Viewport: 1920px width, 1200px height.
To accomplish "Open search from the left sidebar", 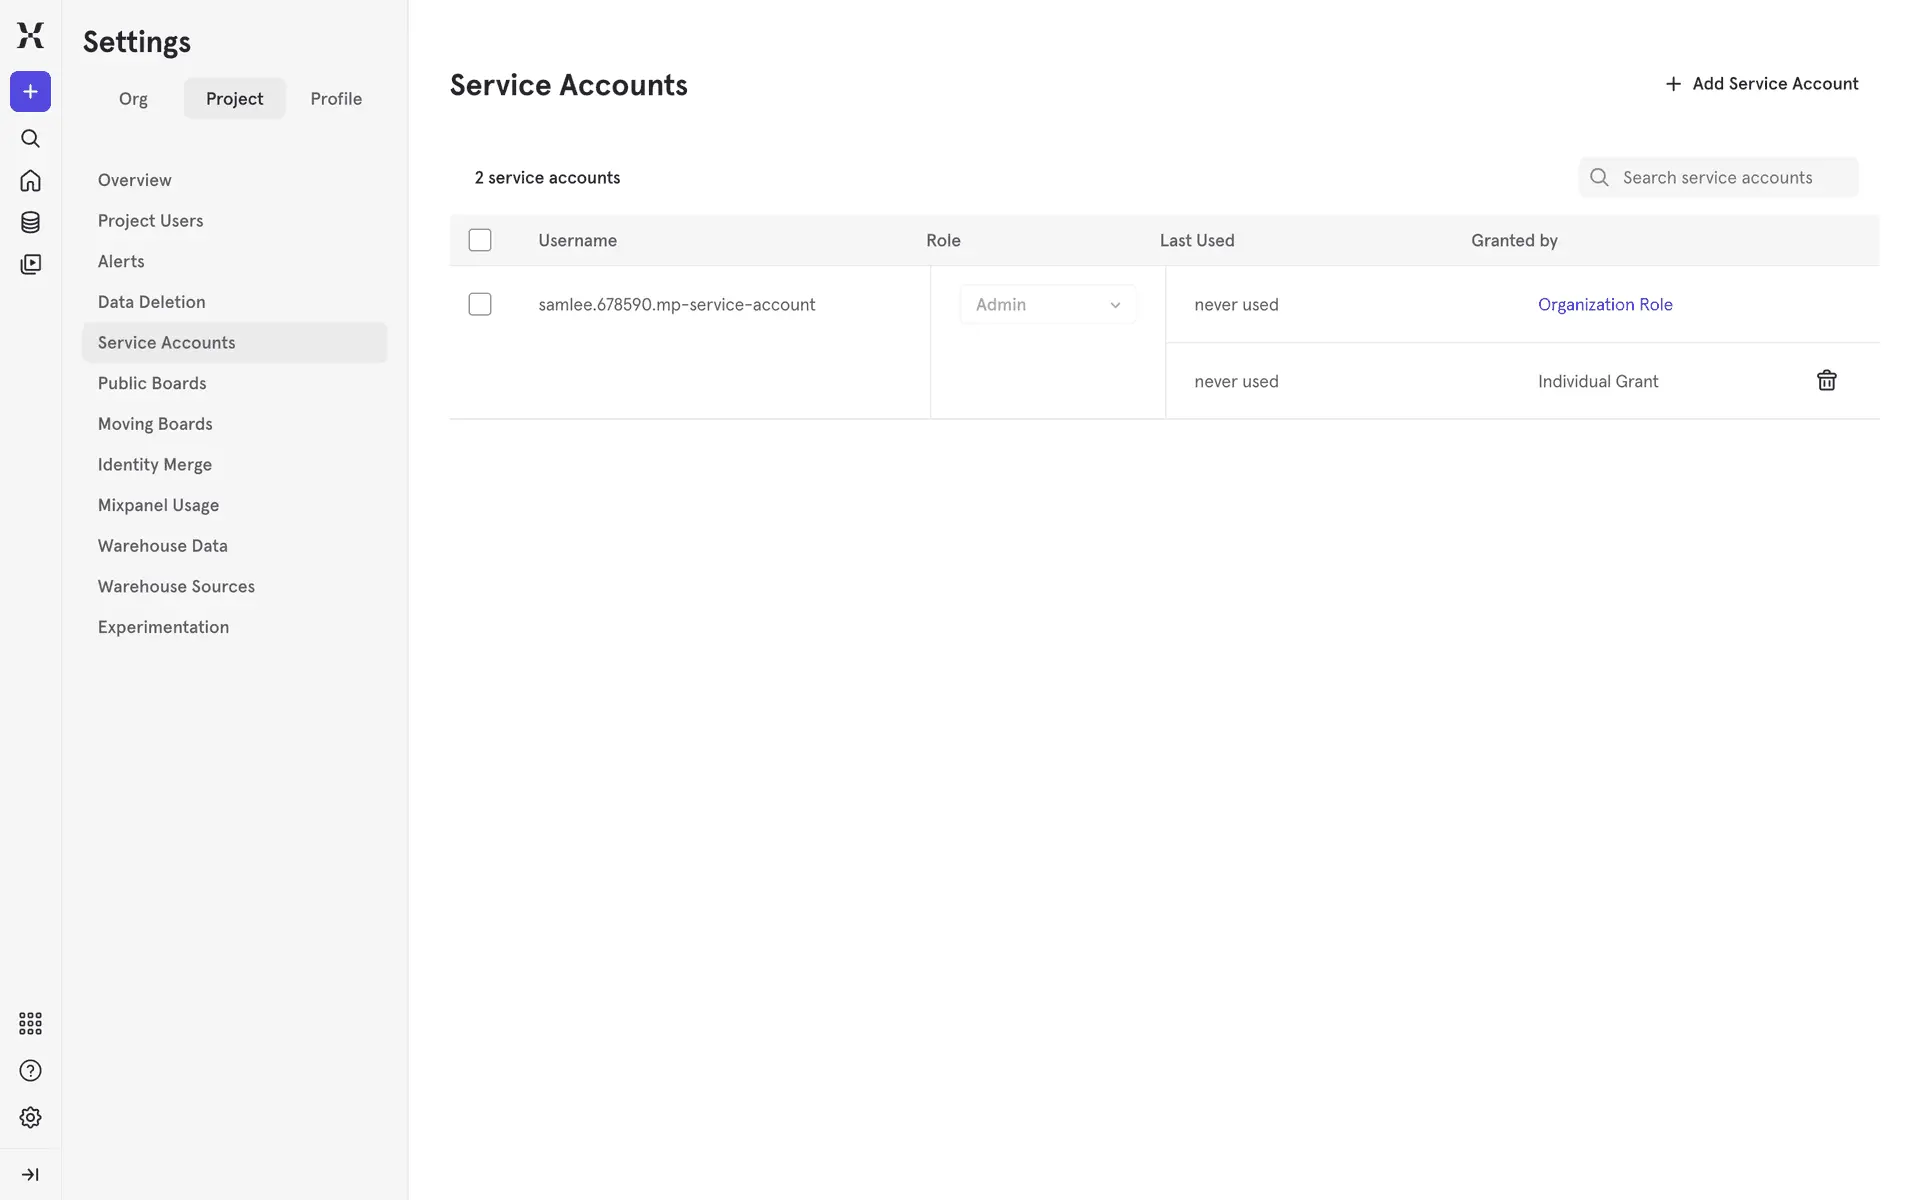I will click(x=30, y=139).
